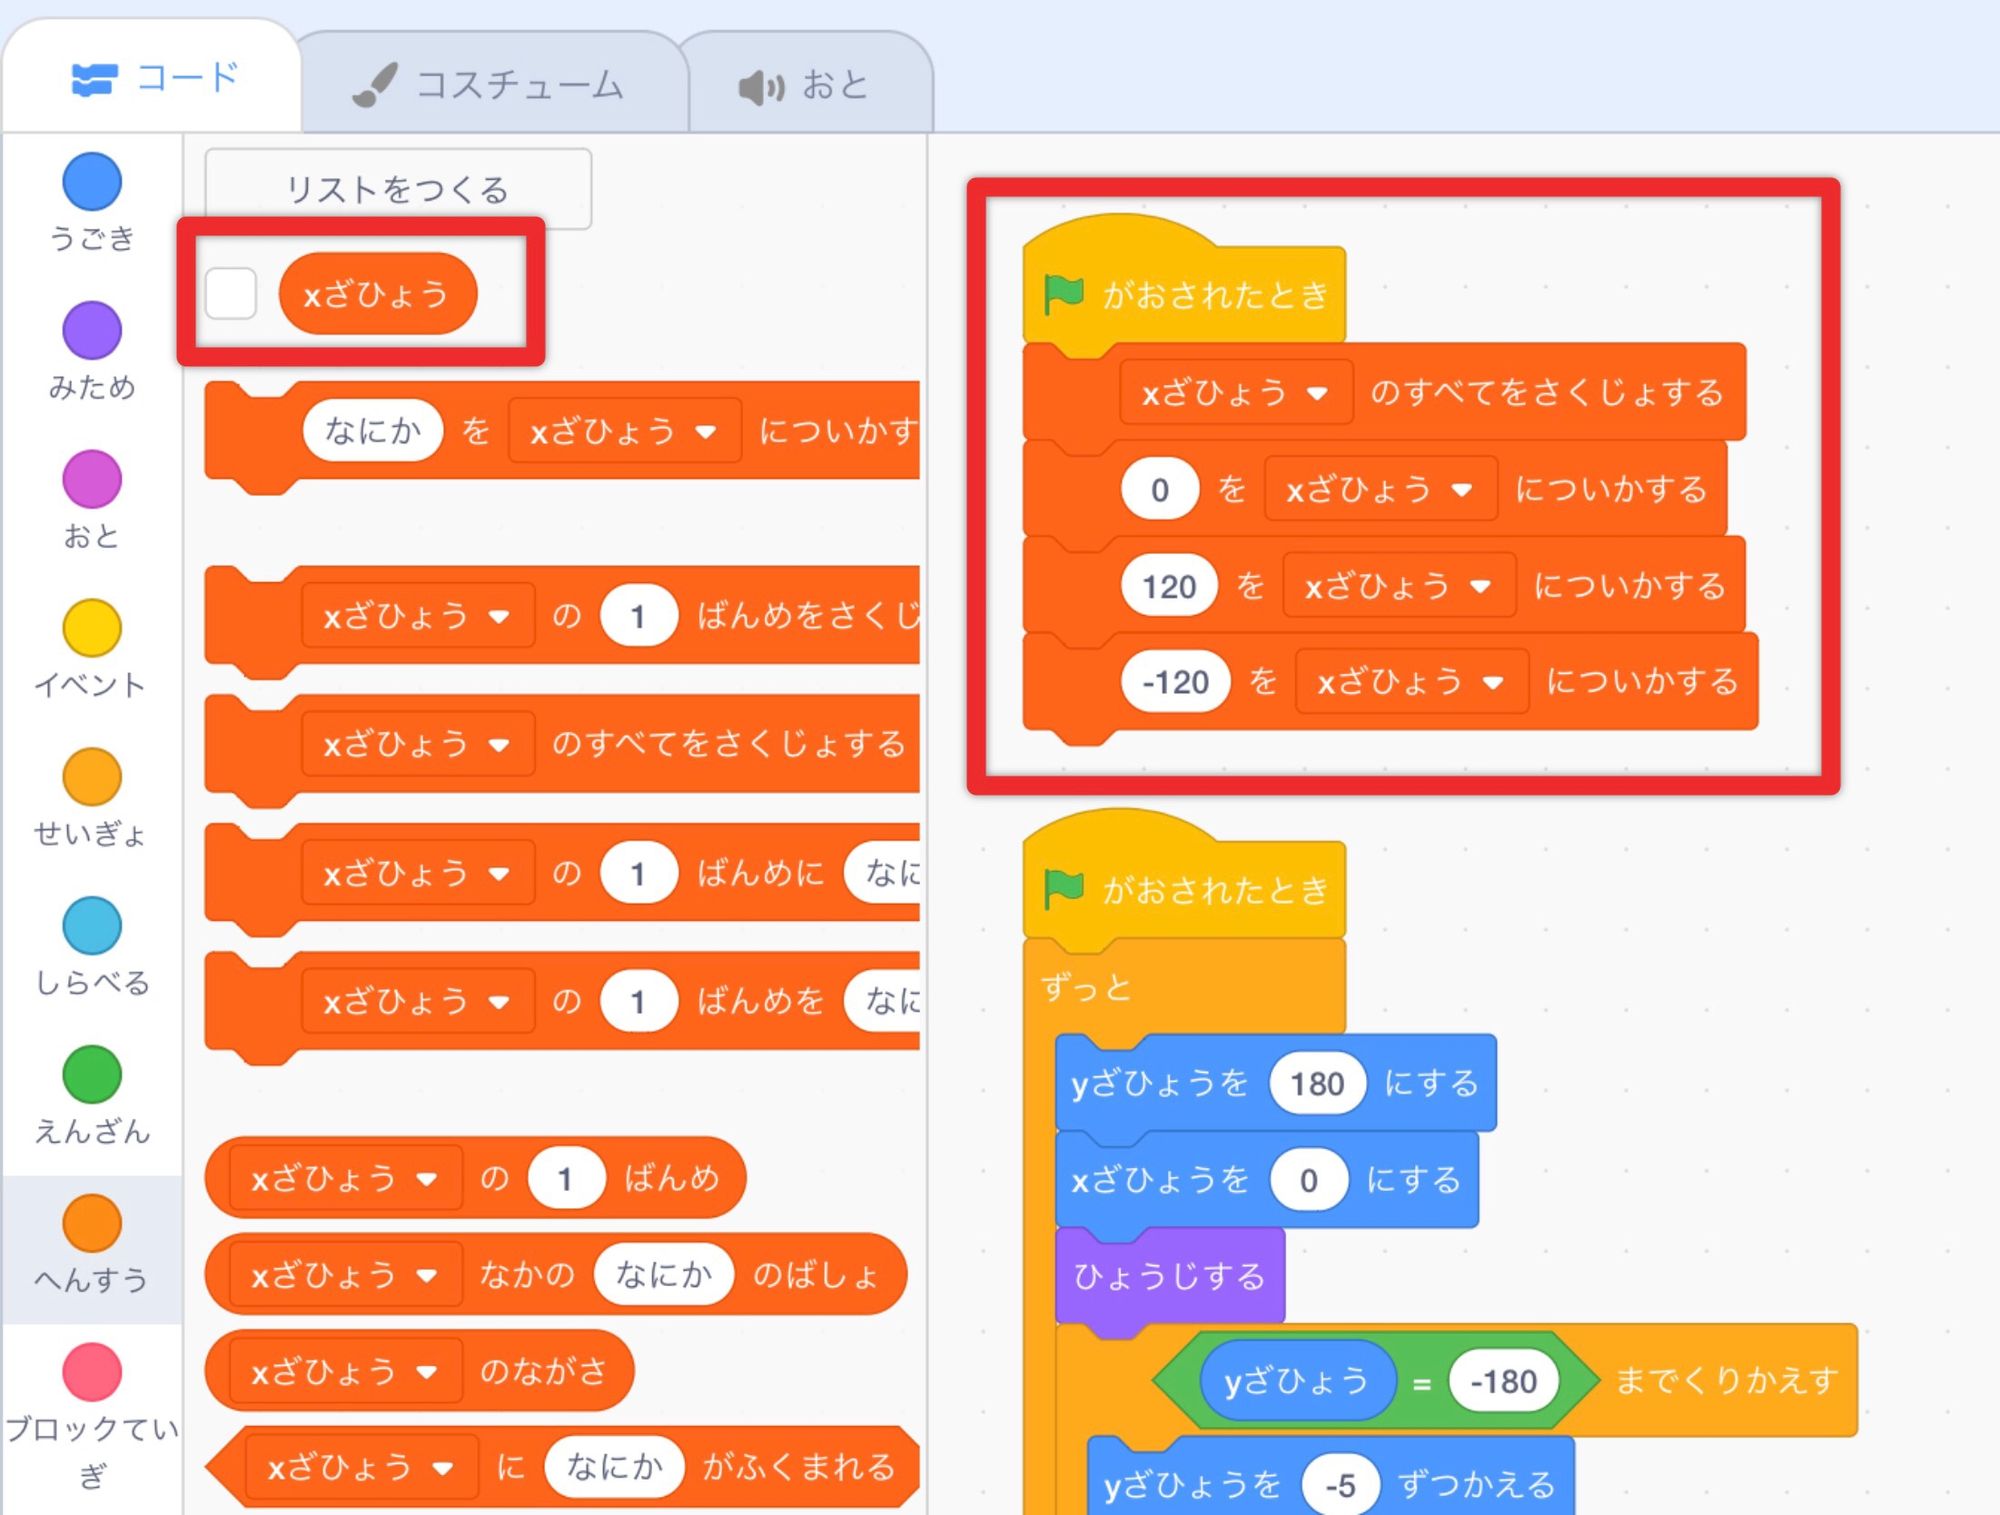Edit the -5 value in the yざひょうを ずつかえる block
The width and height of the screenshot is (2000, 1515).
(1341, 1484)
